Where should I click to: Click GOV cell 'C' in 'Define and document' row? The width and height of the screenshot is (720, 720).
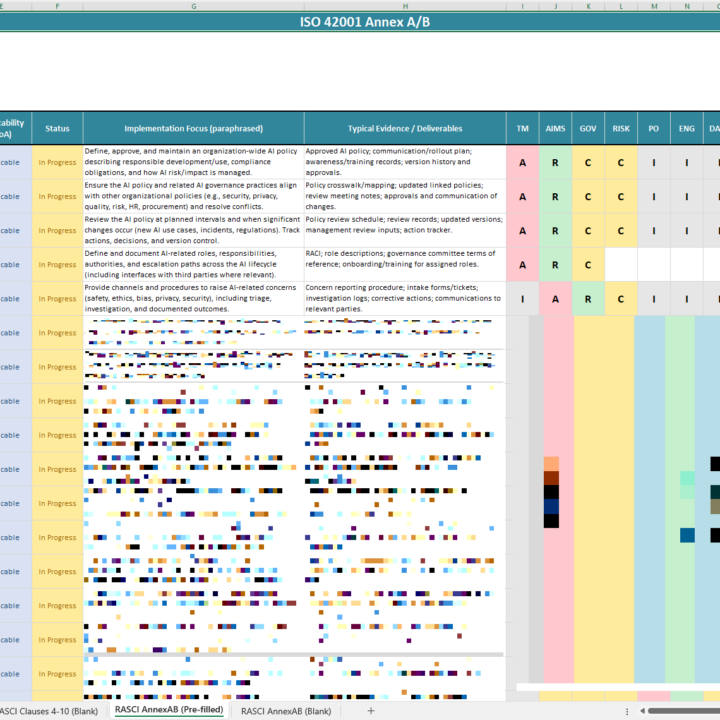coord(588,265)
